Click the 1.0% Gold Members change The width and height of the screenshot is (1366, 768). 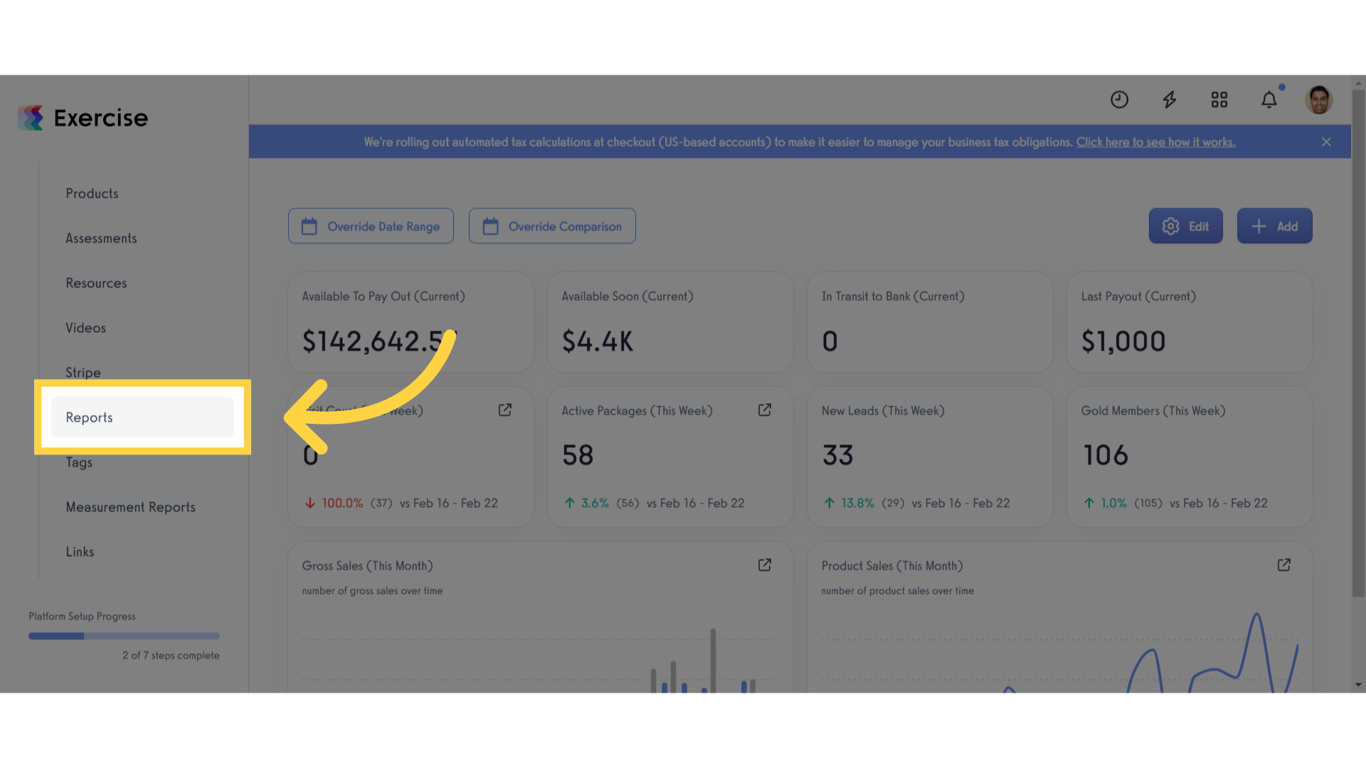click(x=1105, y=503)
